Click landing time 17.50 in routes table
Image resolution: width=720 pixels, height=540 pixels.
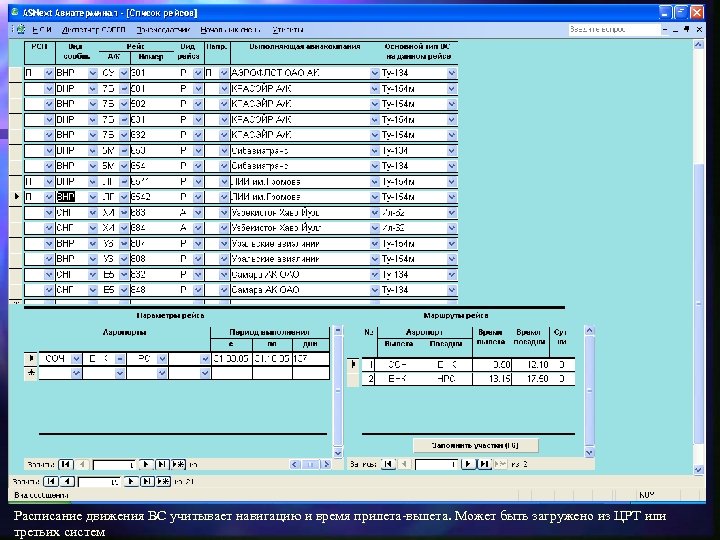pyautogui.click(x=530, y=379)
